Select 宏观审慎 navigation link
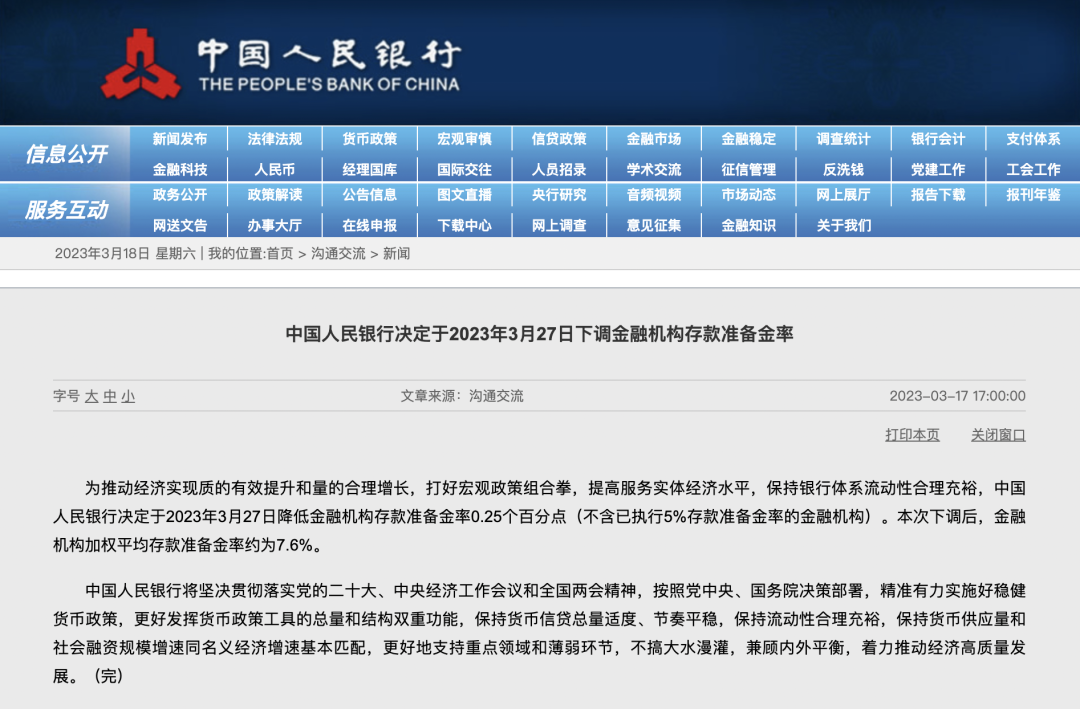1080x709 pixels. pos(464,139)
